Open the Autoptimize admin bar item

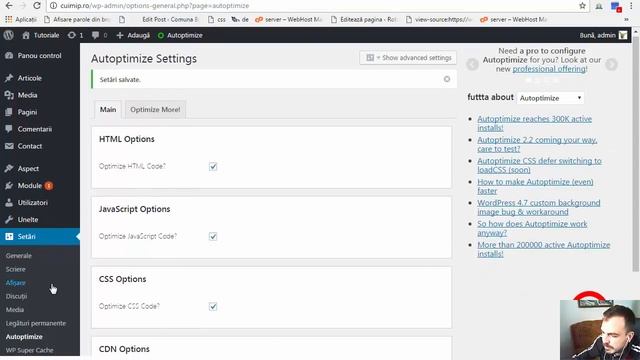[180, 35]
